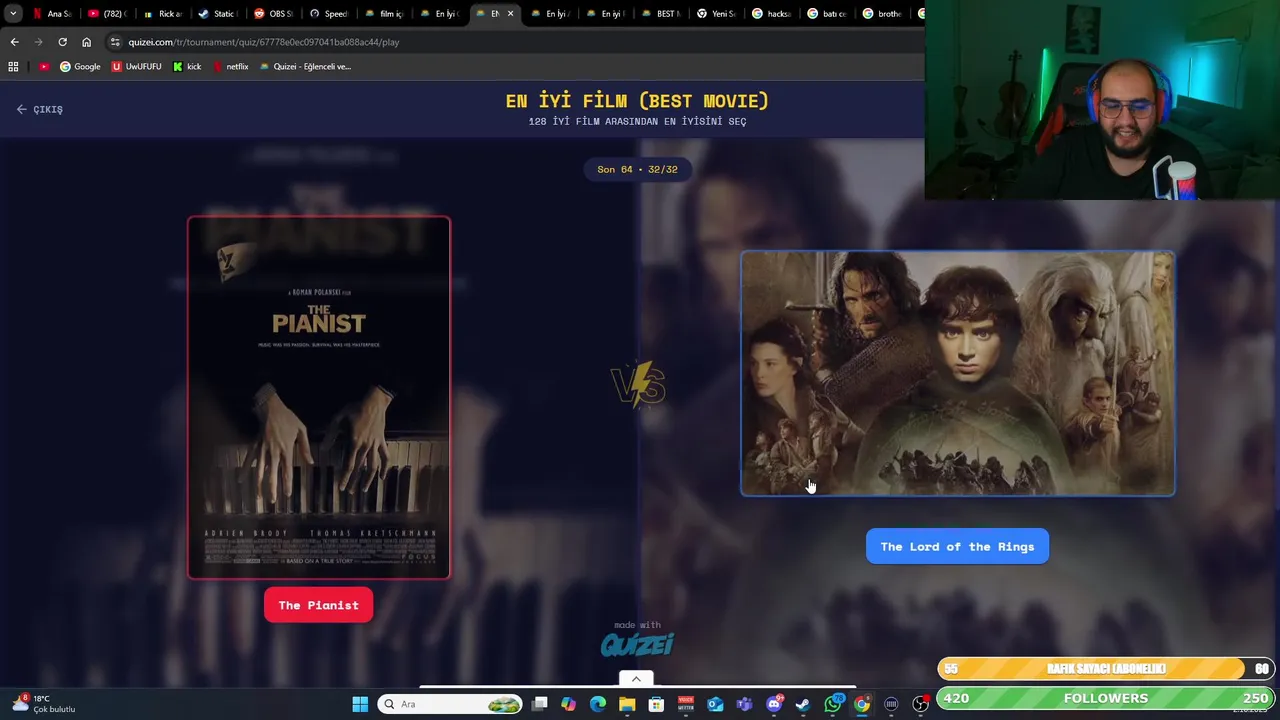Open the UwUFUFU bookmark
Screen dimensions: 1280x720
coord(136,67)
